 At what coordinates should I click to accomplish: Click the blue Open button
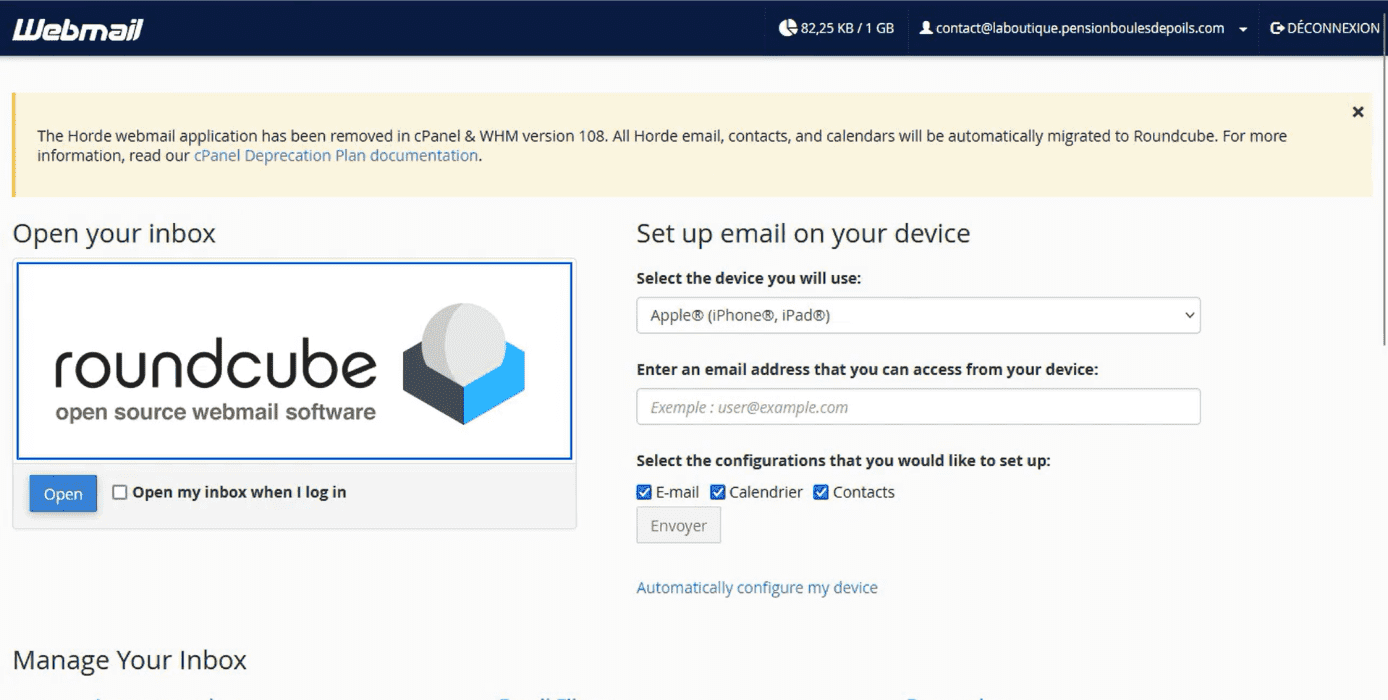pos(63,494)
